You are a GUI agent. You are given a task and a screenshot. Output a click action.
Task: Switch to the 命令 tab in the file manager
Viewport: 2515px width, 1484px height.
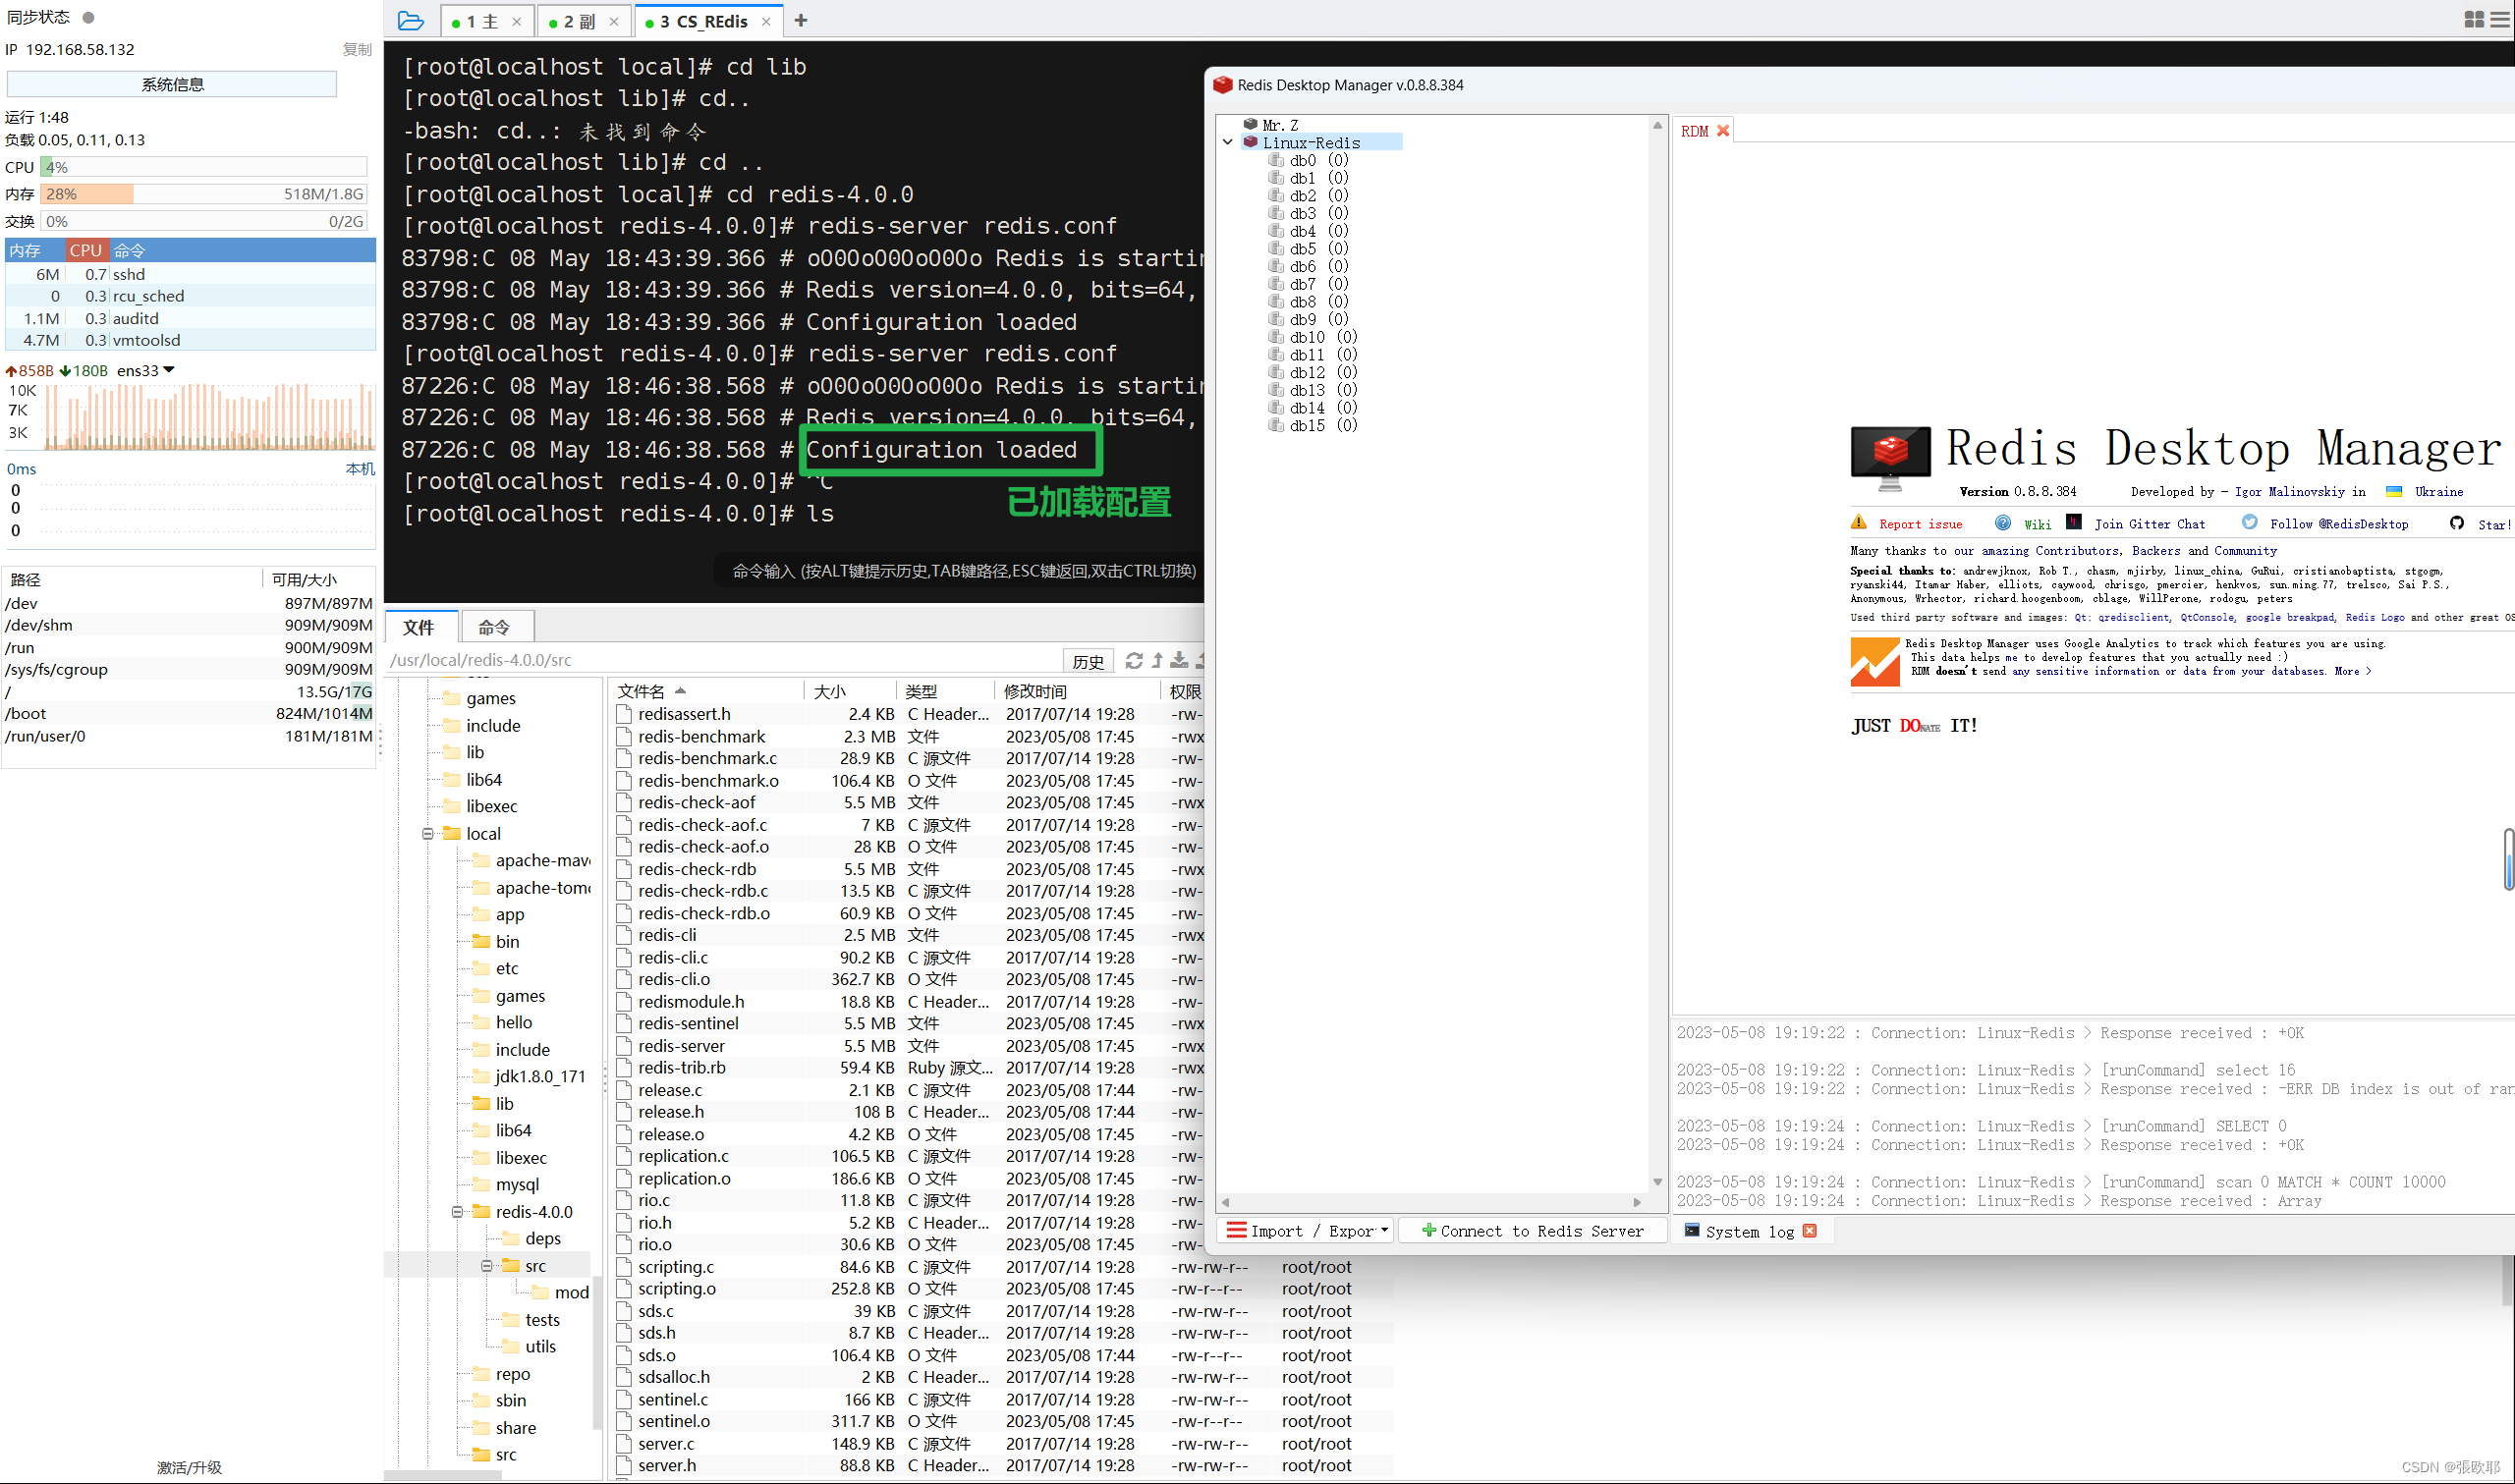pyautogui.click(x=496, y=626)
